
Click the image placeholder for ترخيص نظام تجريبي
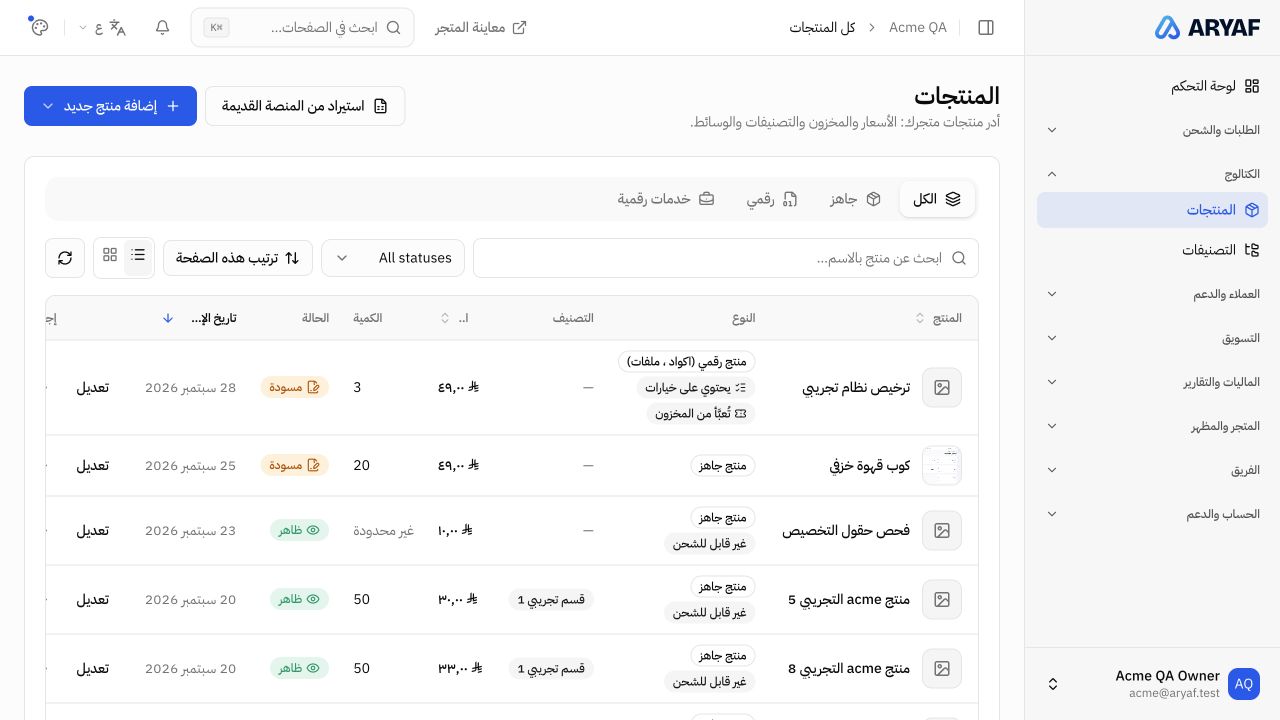942,387
